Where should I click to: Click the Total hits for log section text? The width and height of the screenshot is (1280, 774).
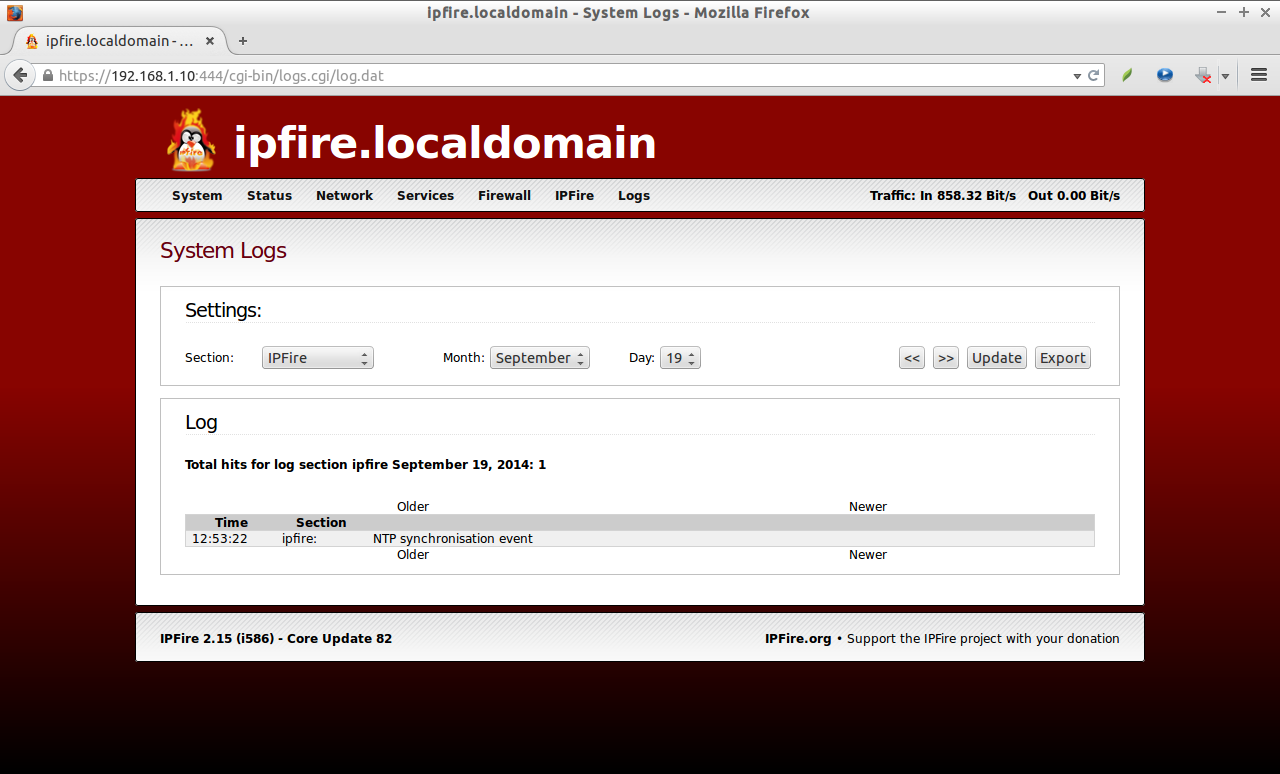[x=365, y=465]
